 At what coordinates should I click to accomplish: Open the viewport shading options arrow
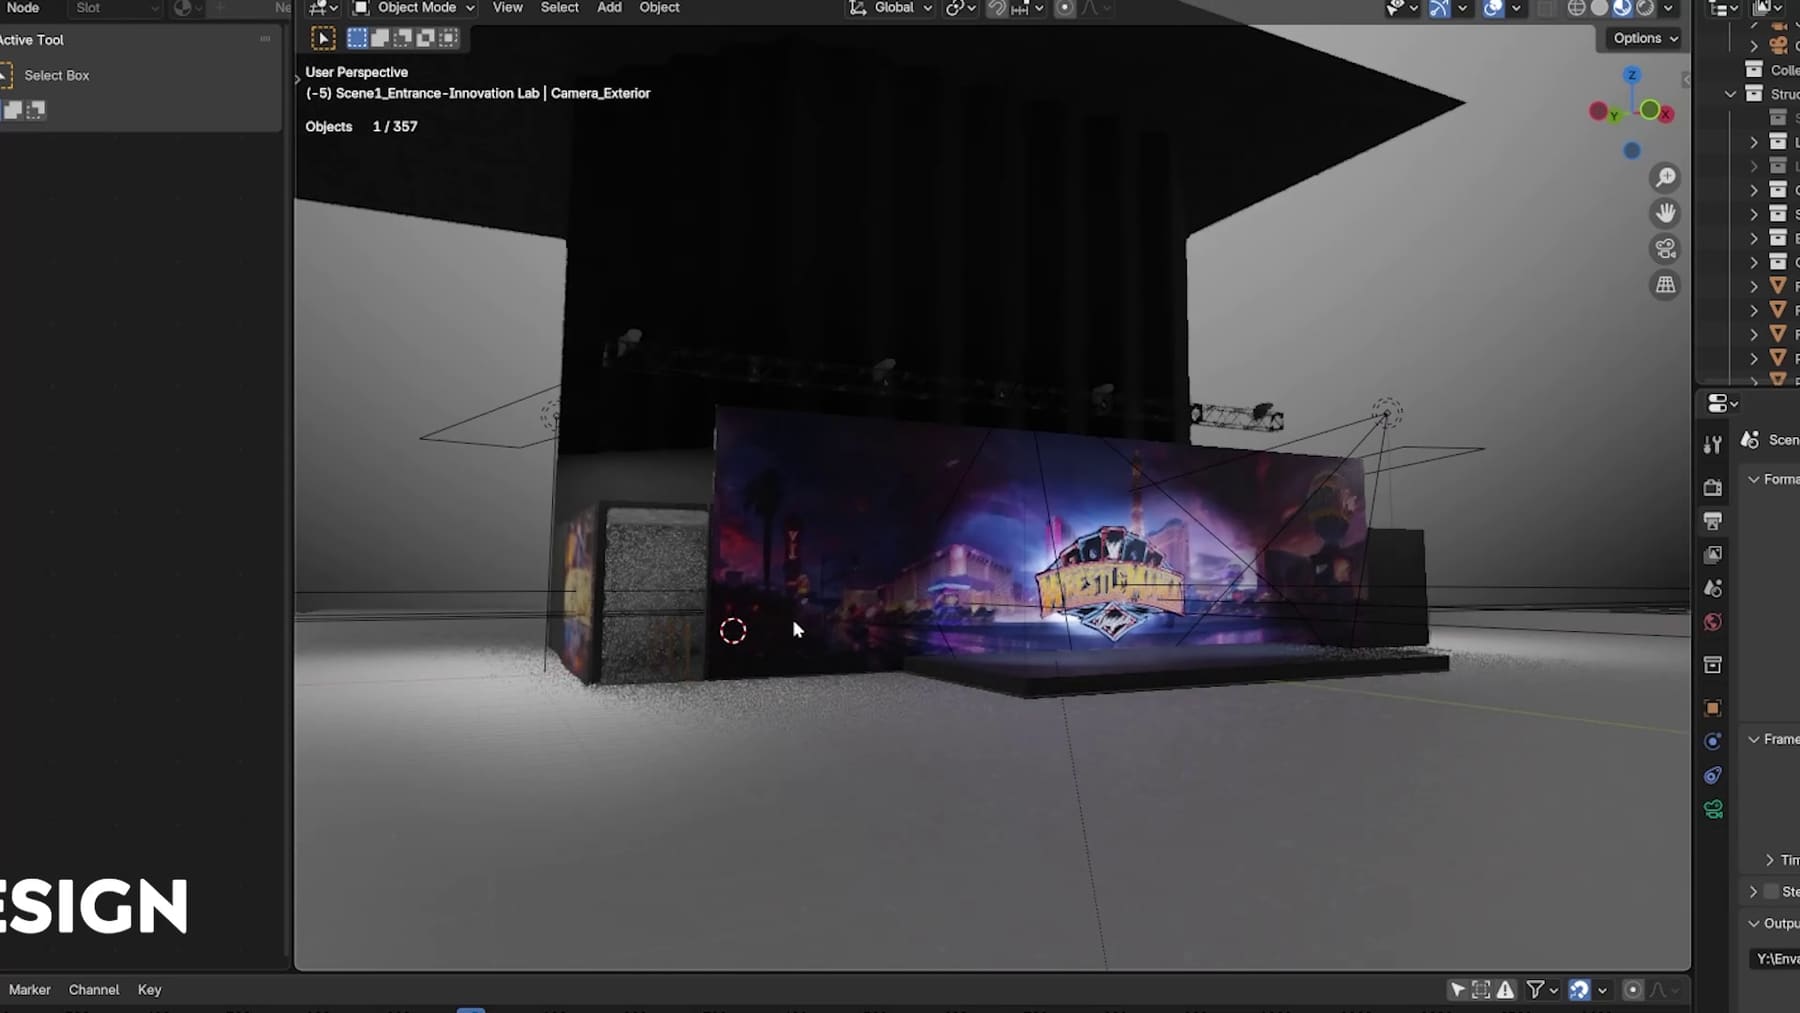pos(1668,8)
